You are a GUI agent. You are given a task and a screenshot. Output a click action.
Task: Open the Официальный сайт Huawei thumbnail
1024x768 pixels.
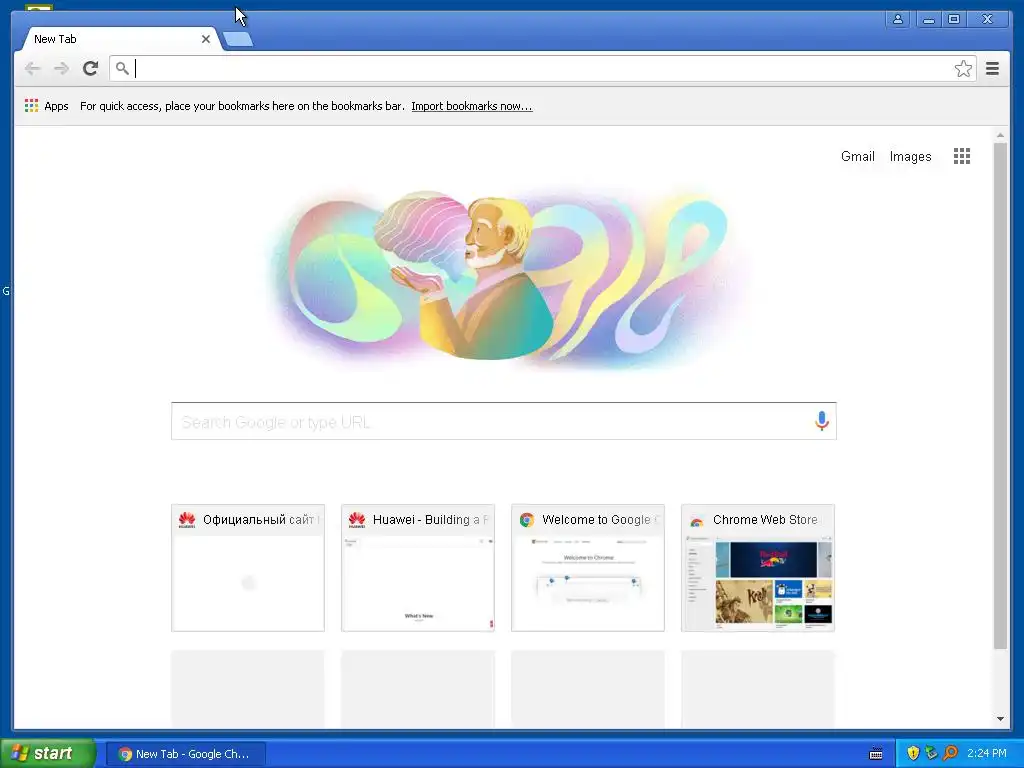point(248,568)
